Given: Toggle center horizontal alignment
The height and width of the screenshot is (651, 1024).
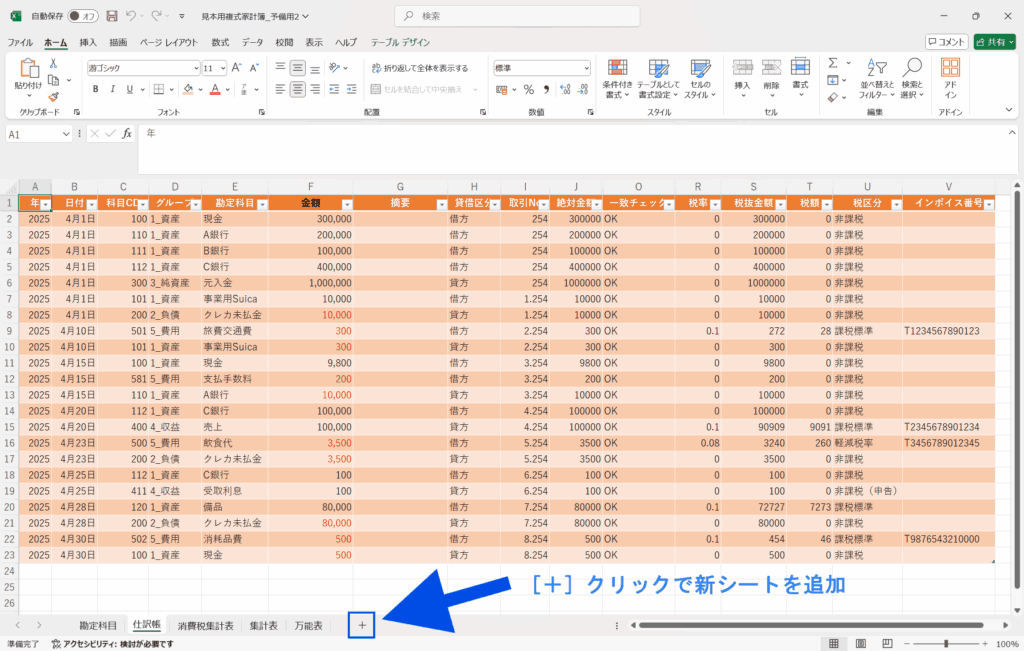Looking at the screenshot, I should click(298, 89).
